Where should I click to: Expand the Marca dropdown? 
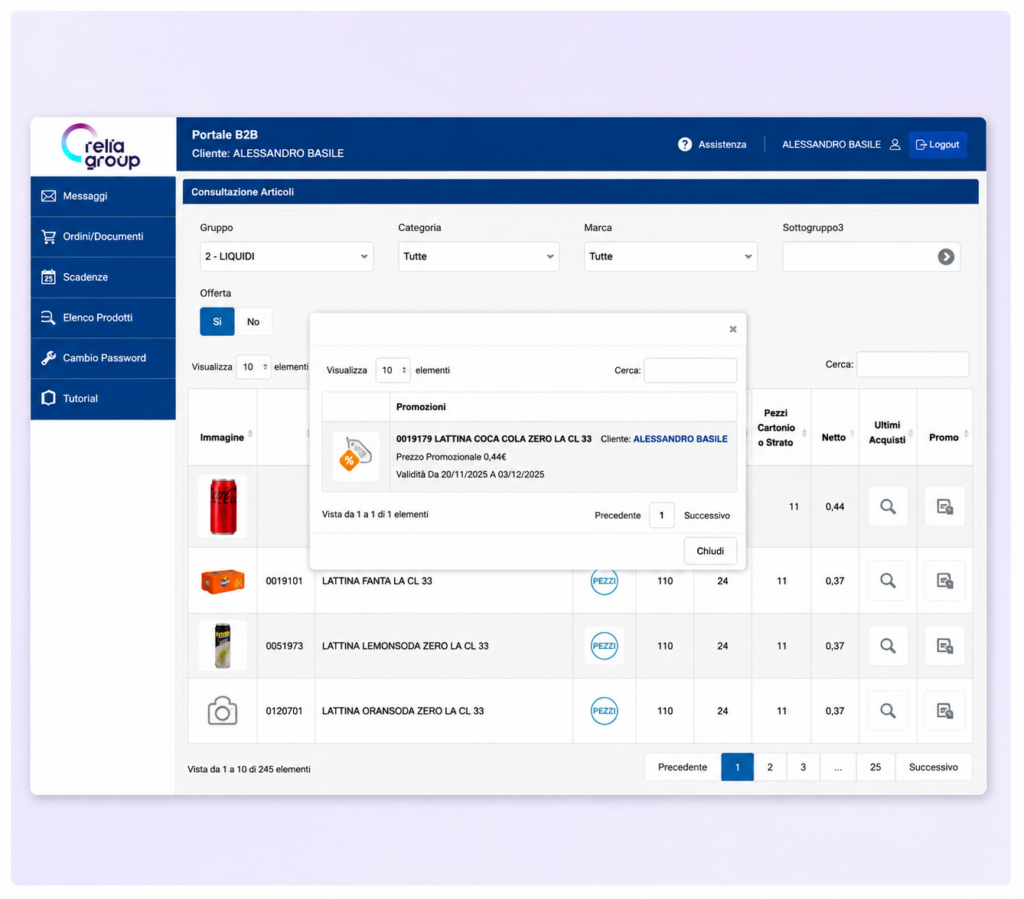[x=670, y=257]
